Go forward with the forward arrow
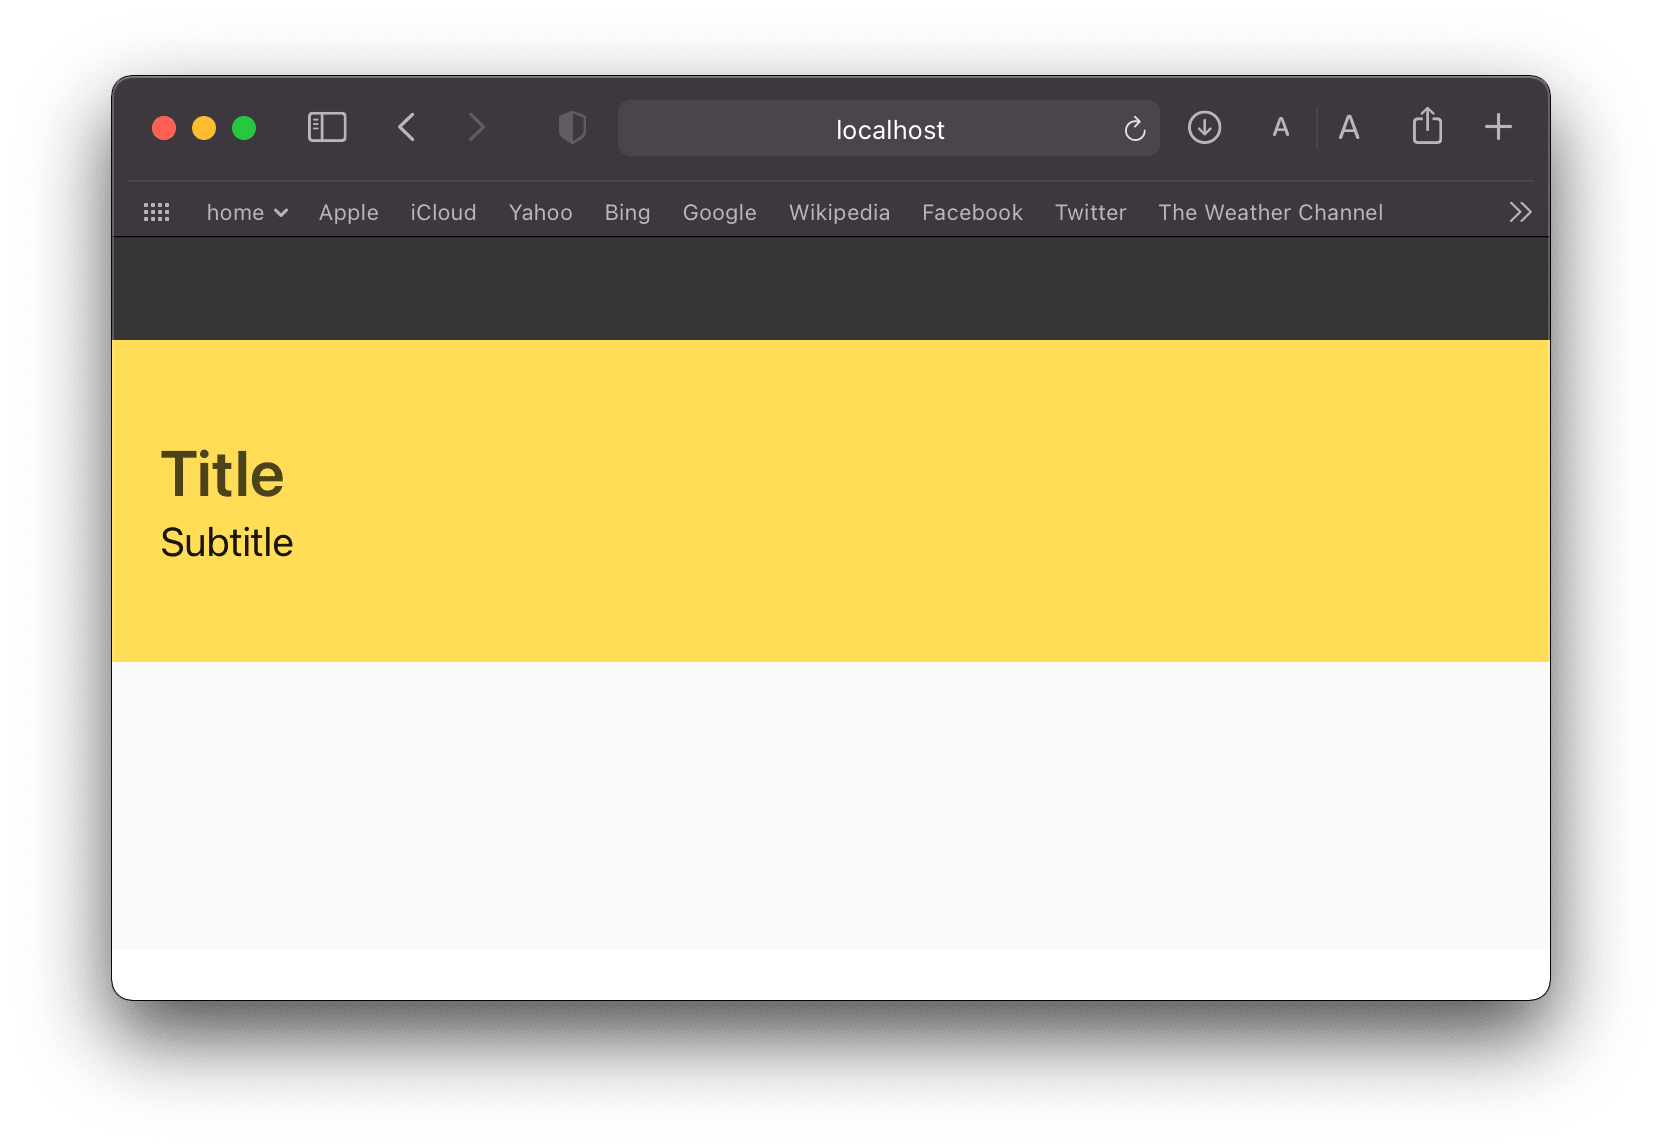Image resolution: width=1662 pixels, height=1148 pixels. coord(476,128)
